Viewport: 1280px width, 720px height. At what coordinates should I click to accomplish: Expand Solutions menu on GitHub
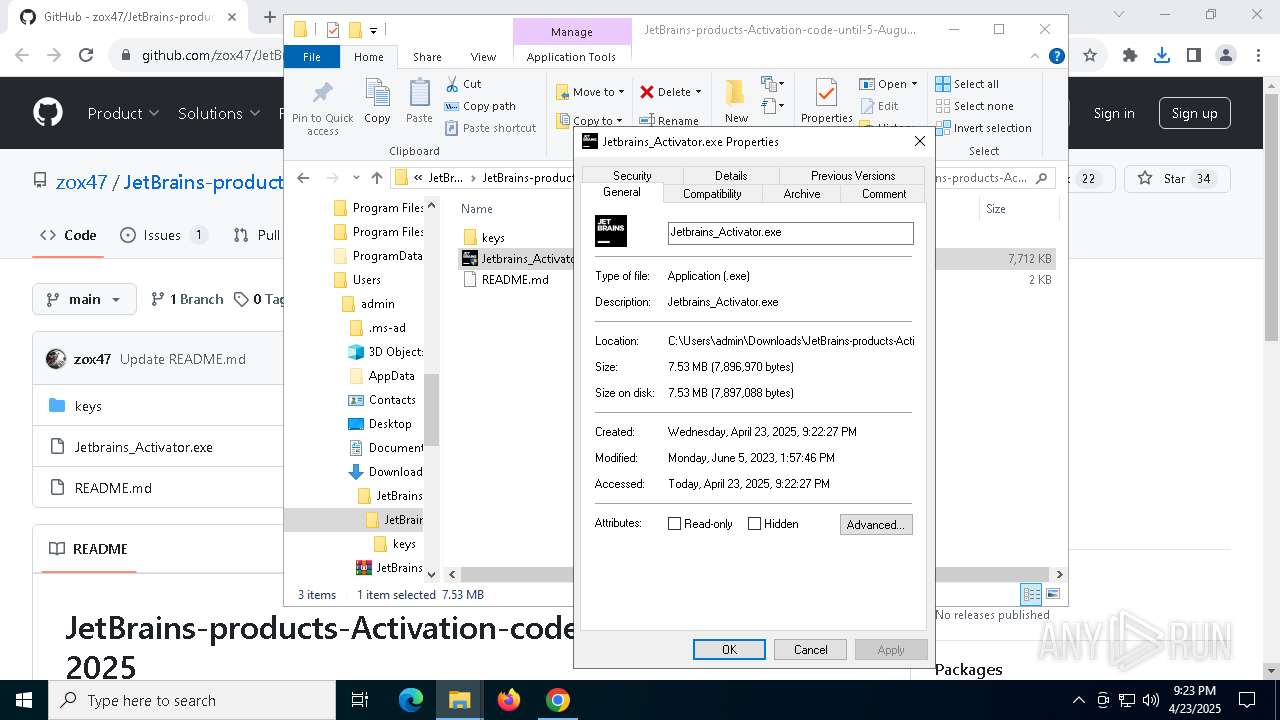click(219, 113)
